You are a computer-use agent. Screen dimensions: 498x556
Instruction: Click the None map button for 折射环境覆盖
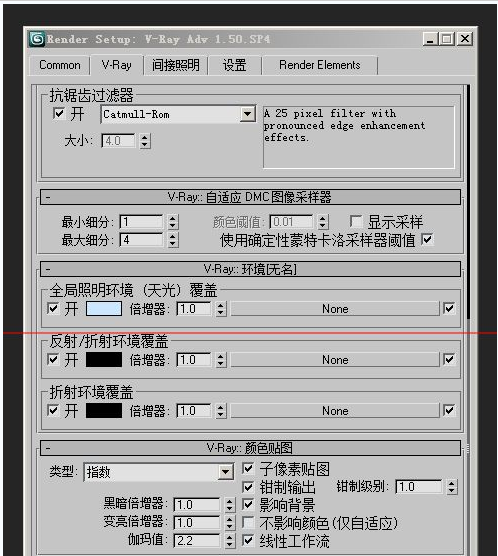coord(335,411)
